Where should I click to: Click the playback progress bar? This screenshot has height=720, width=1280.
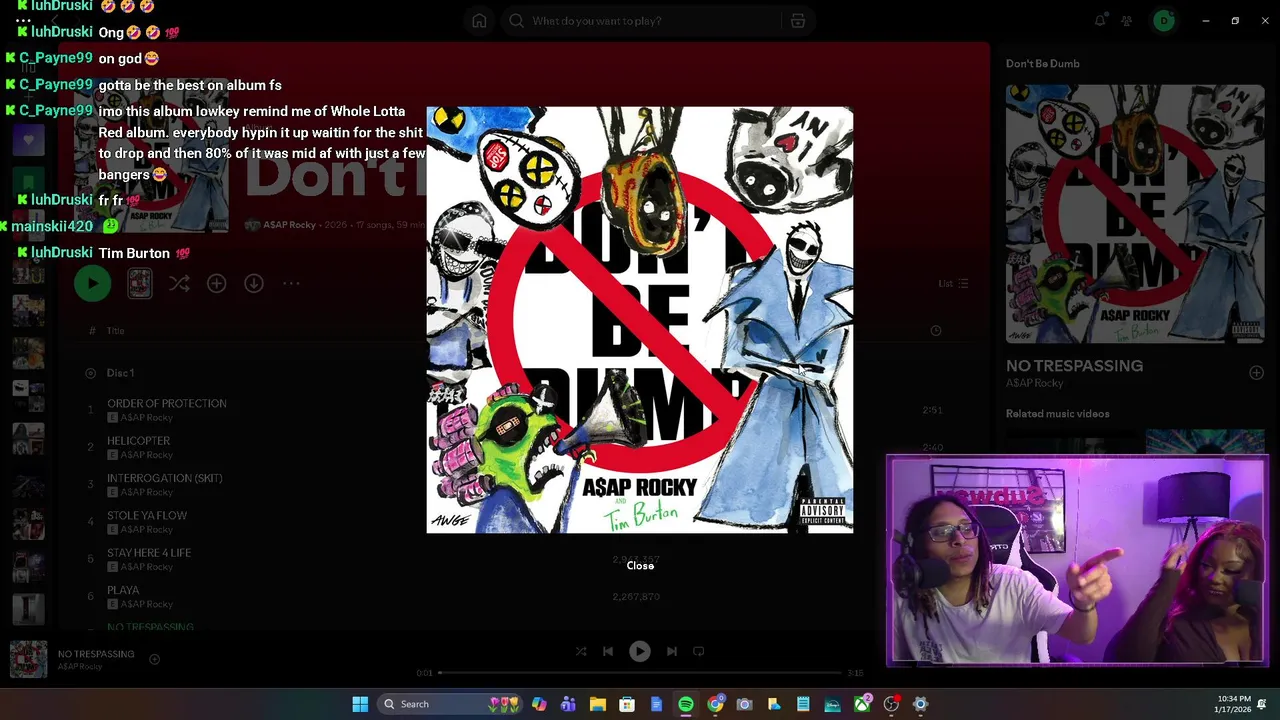point(640,673)
